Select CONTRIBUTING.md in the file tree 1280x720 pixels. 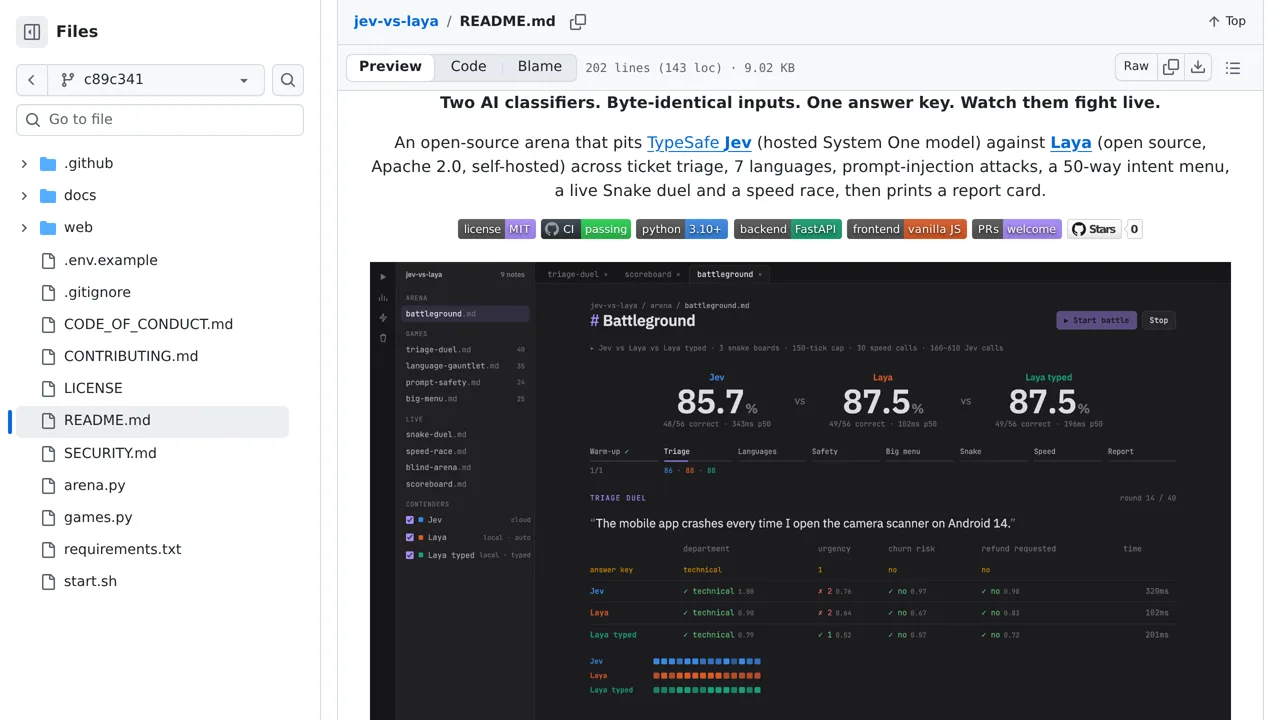[x=131, y=356]
